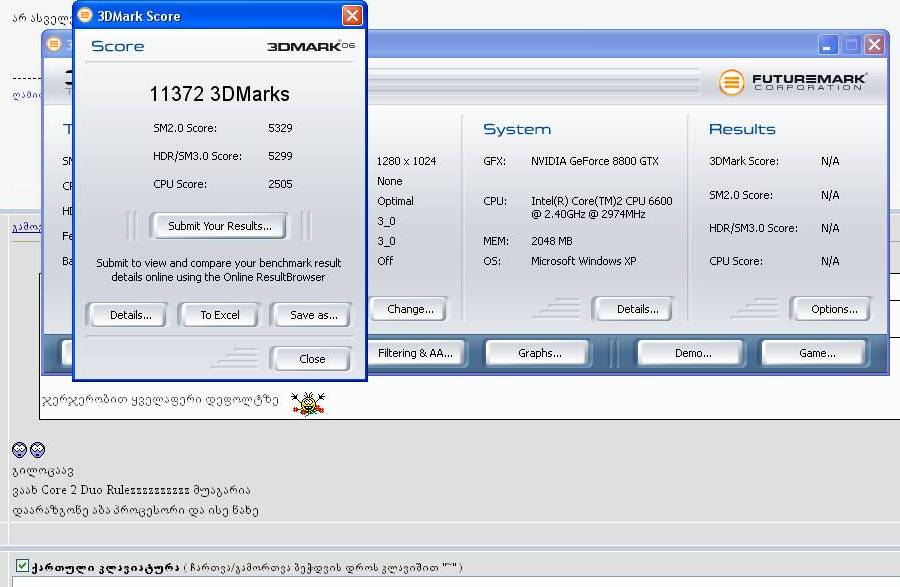
Task: Close the main 3DMark06 window
Action: [x=874, y=45]
